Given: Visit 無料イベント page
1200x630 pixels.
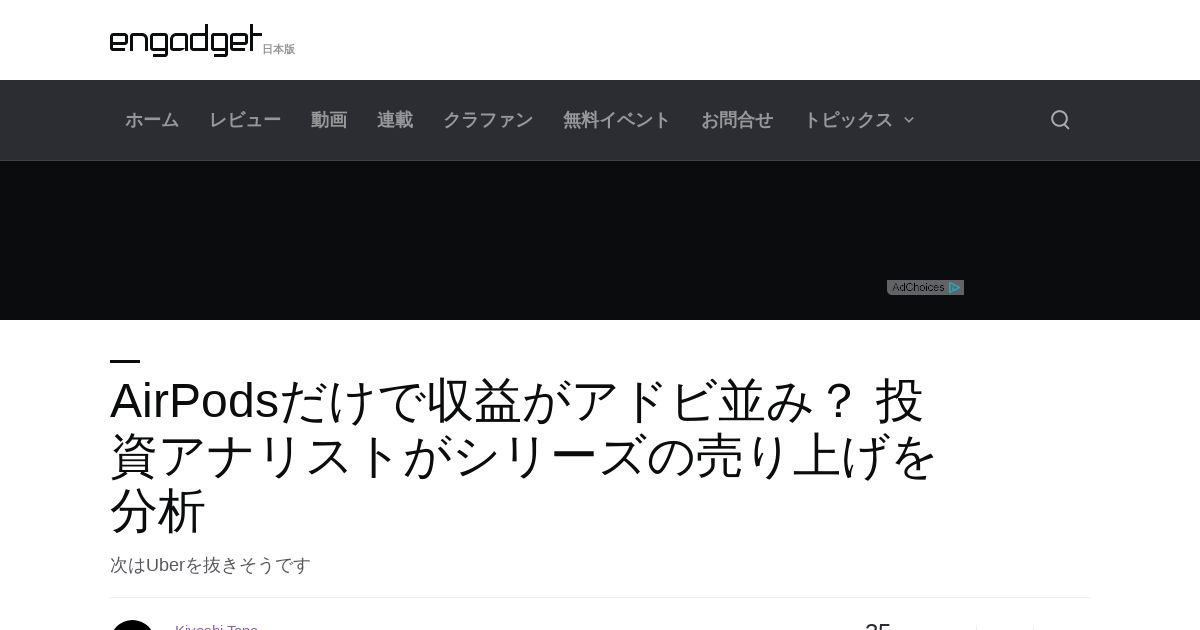Looking at the screenshot, I should pos(617,120).
